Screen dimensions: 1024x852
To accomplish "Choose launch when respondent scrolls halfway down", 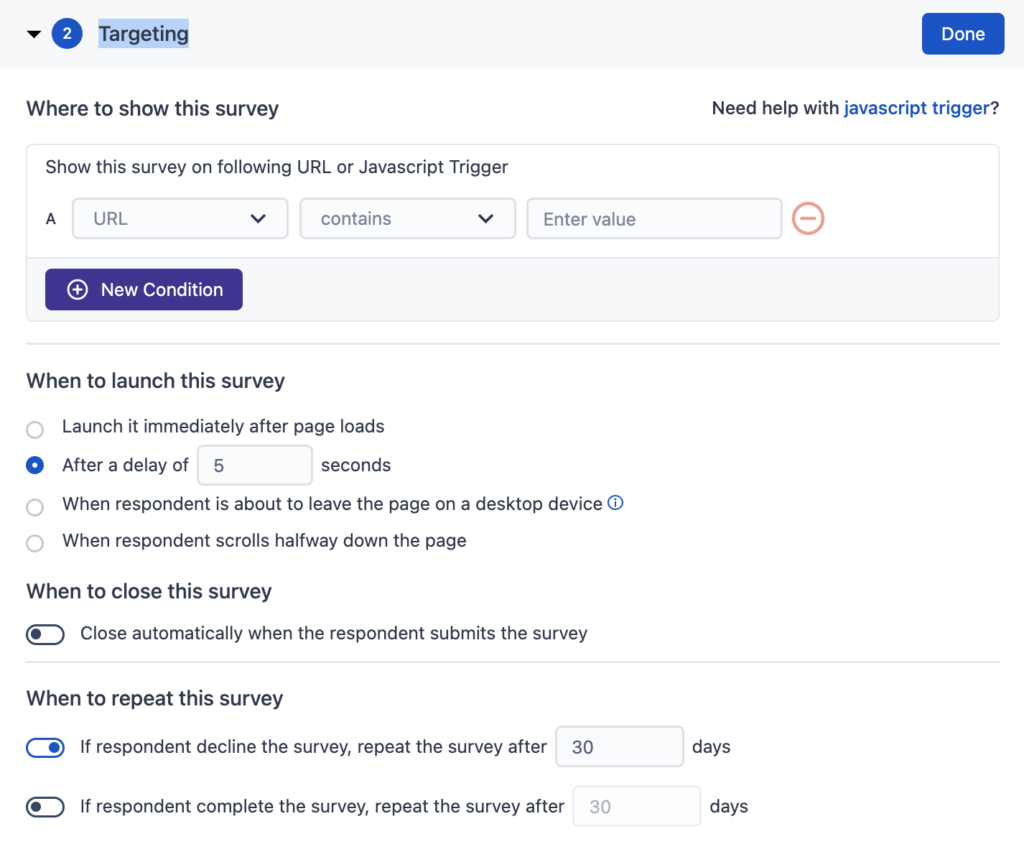I will (34, 541).
